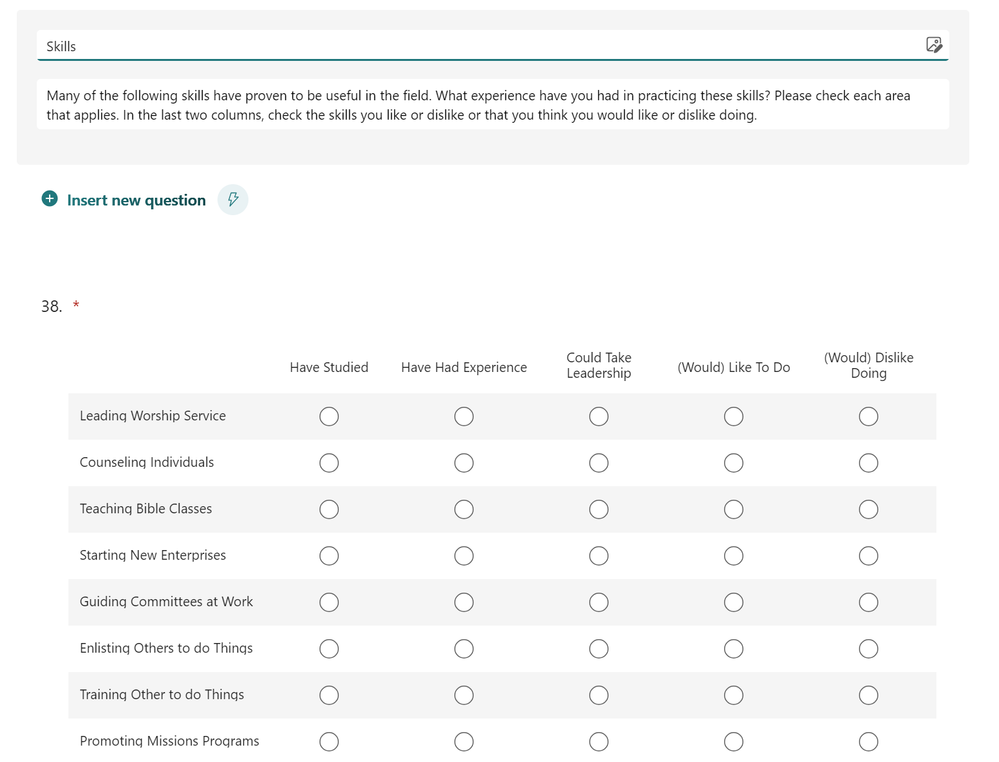Edit the Skills section title field
Viewport: 999px width, 762px height.
(480, 46)
